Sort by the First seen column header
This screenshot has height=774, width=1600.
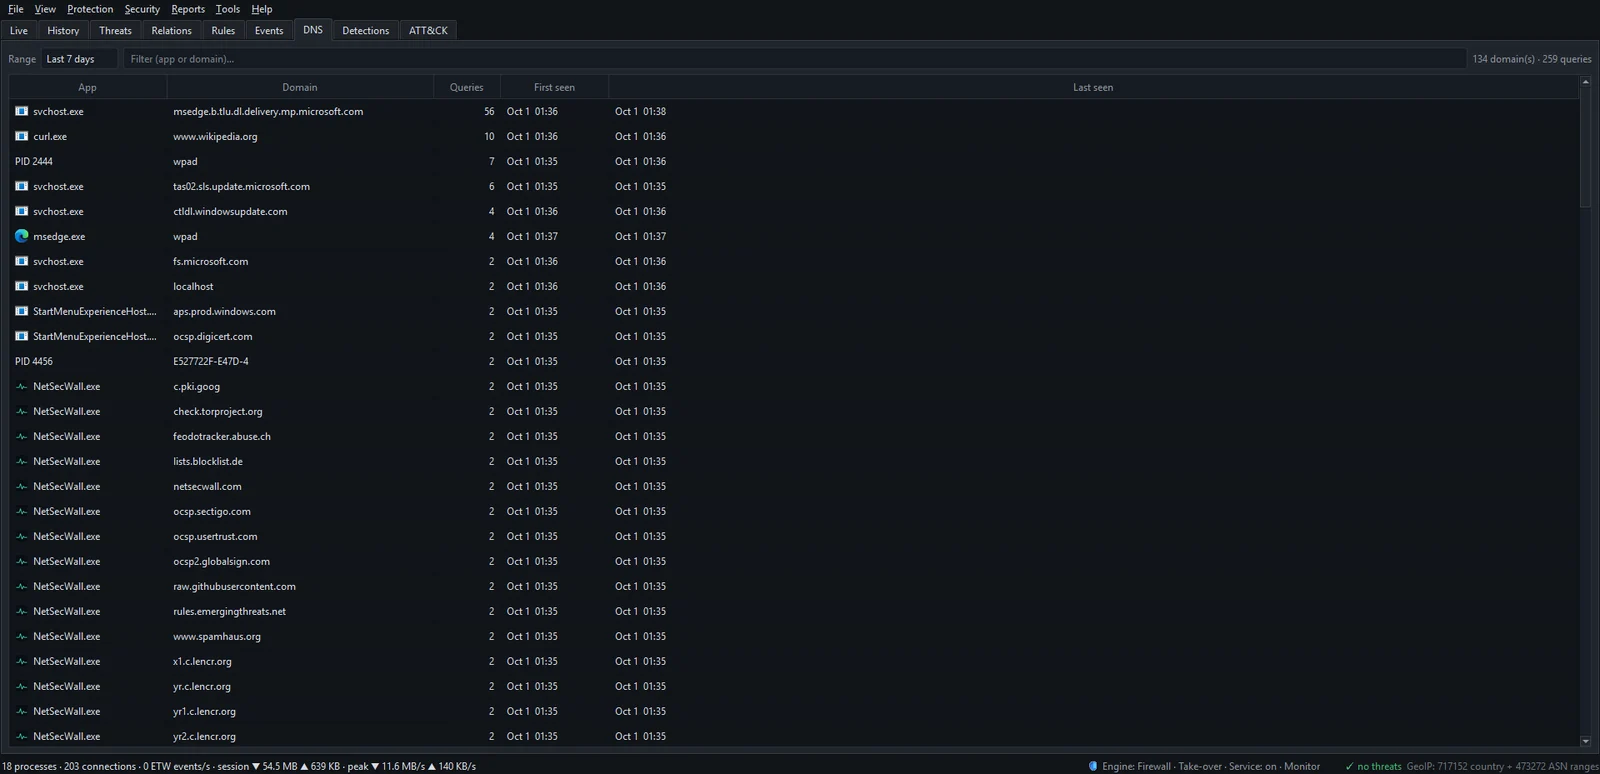[x=554, y=87]
